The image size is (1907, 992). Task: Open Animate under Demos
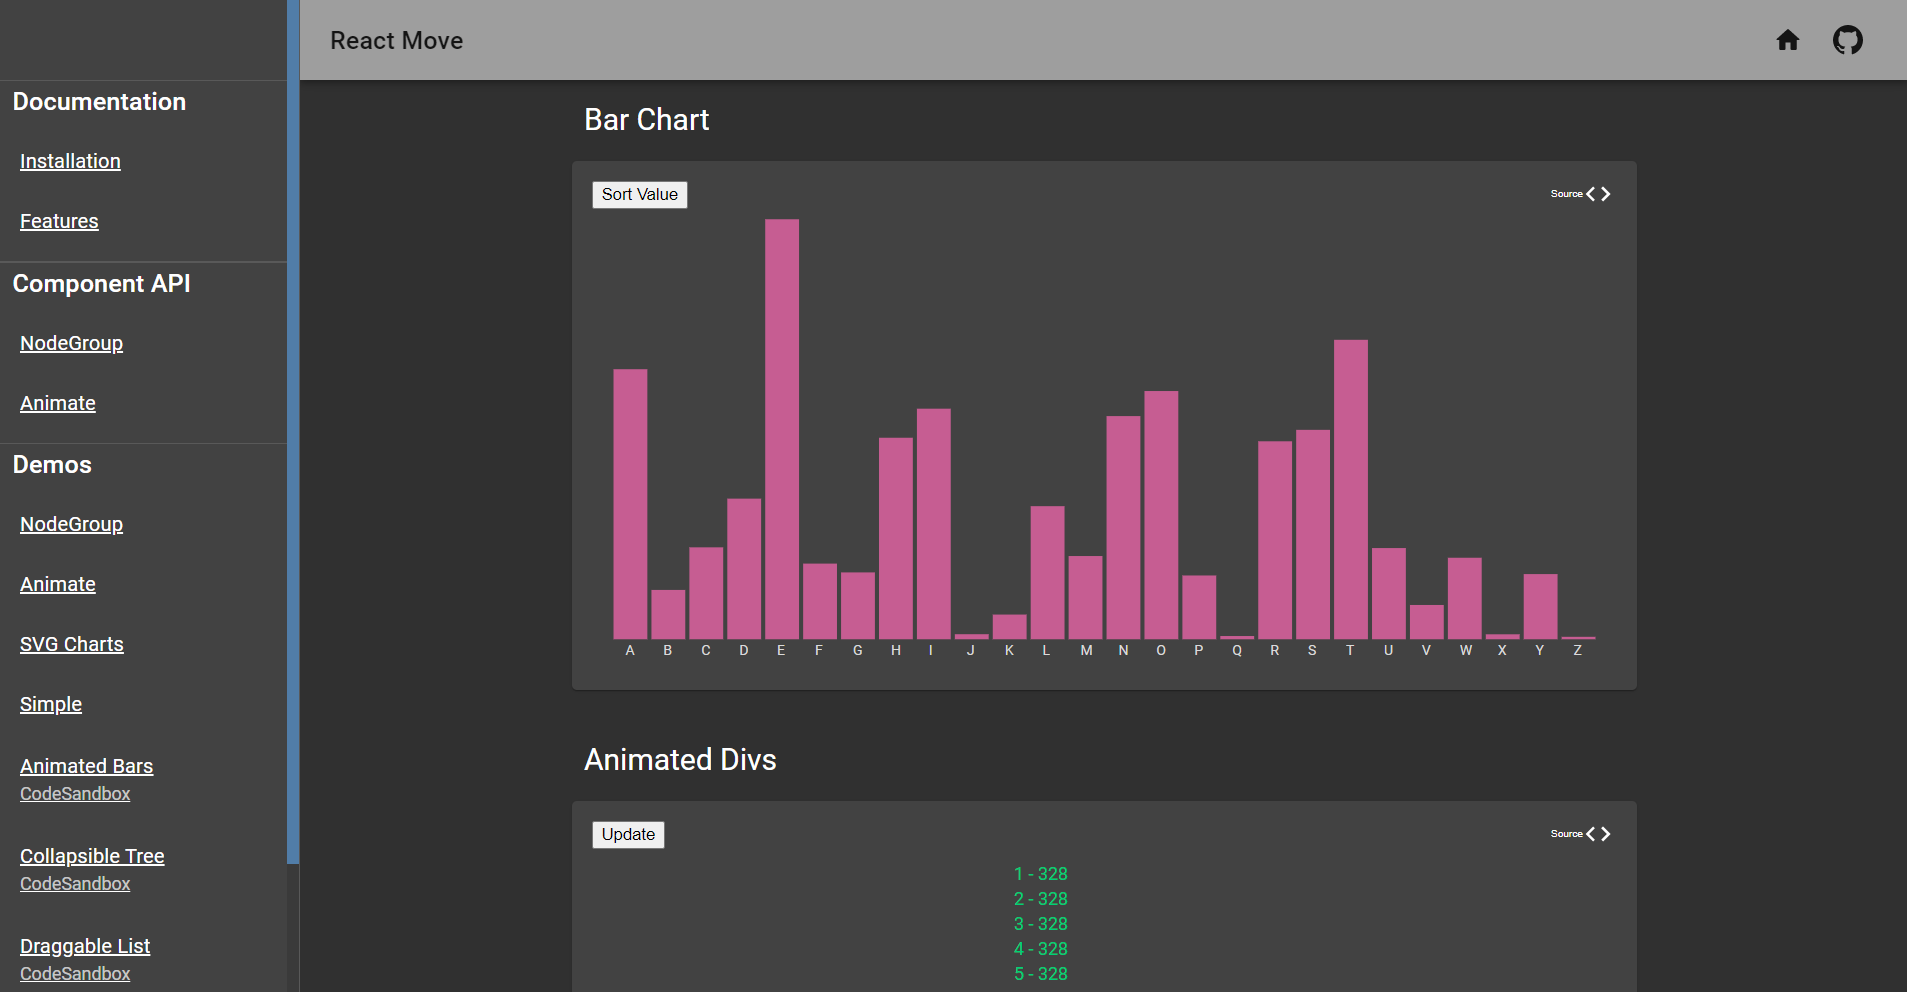coord(58,584)
